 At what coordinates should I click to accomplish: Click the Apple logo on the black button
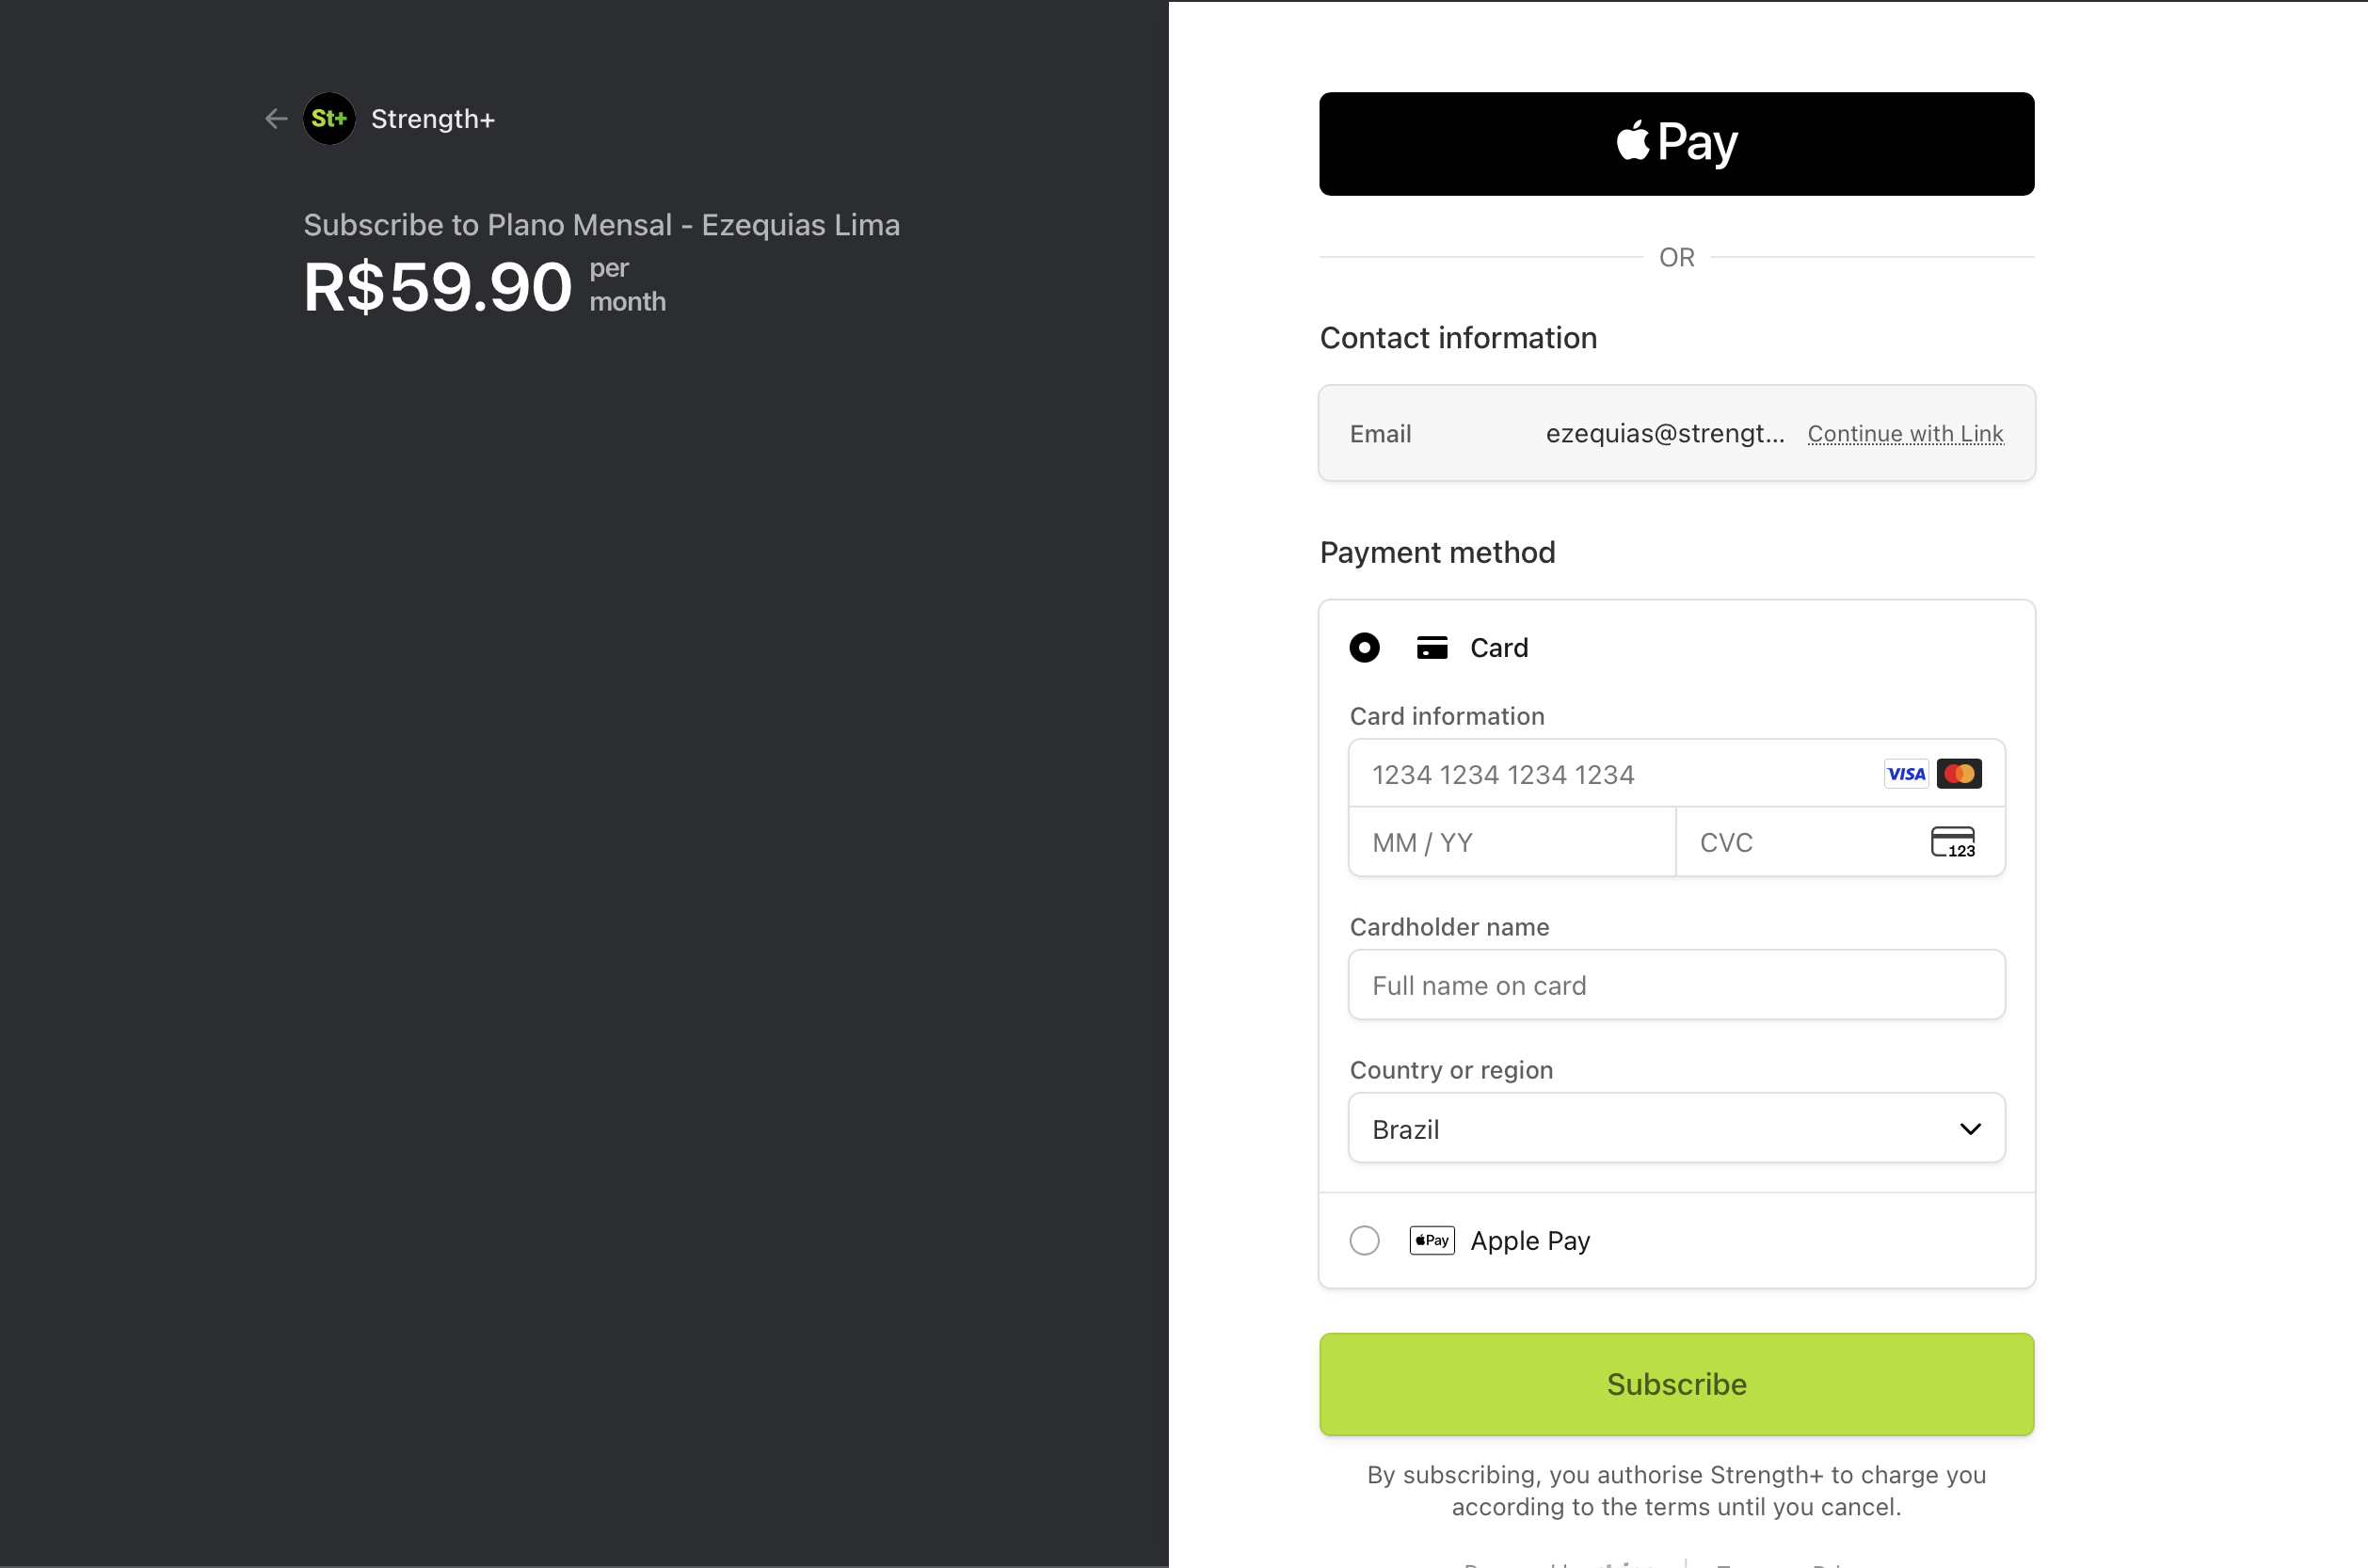pyautogui.click(x=1632, y=141)
